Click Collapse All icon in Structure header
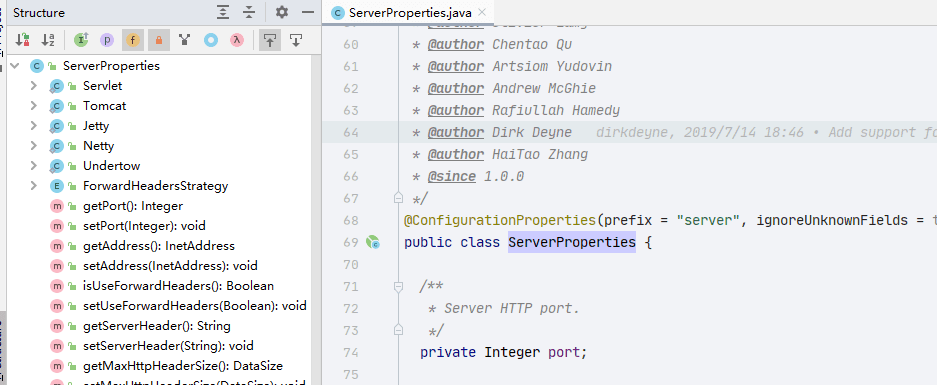Screen dimensions: 937x385 pos(249,13)
